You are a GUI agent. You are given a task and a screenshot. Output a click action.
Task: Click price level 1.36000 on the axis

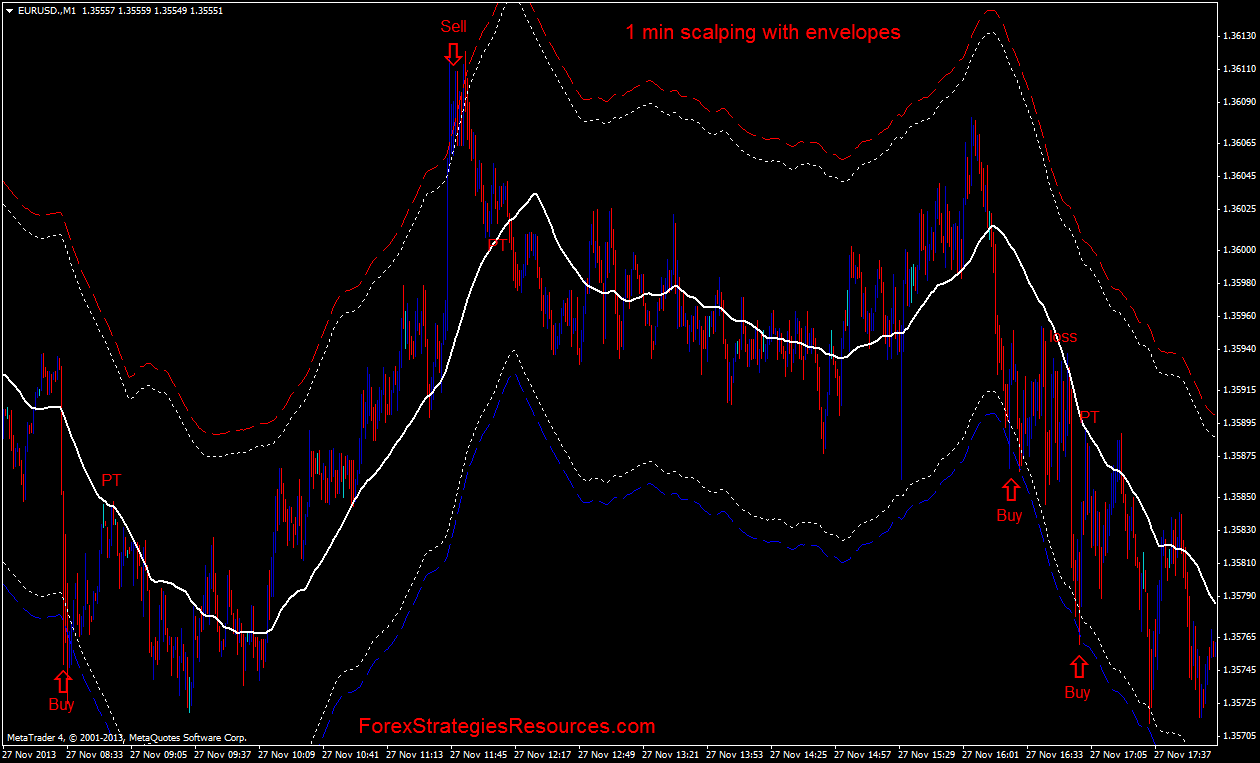pyautogui.click(x=1238, y=250)
